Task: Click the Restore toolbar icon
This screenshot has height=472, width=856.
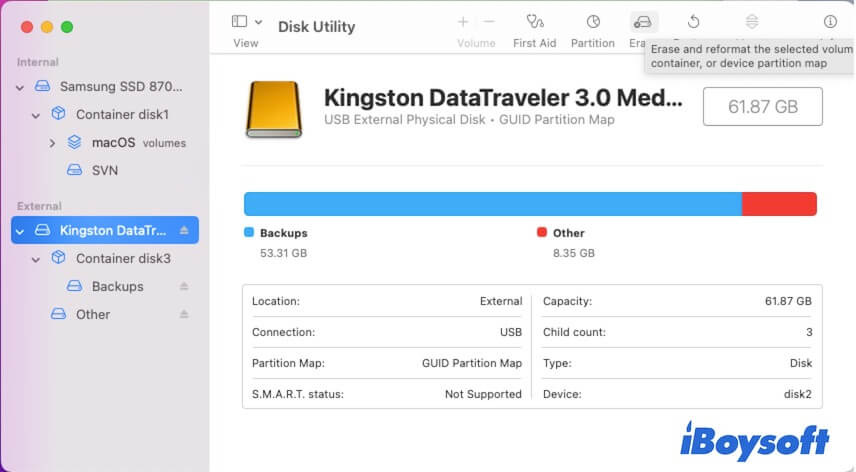Action: coord(693,22)
